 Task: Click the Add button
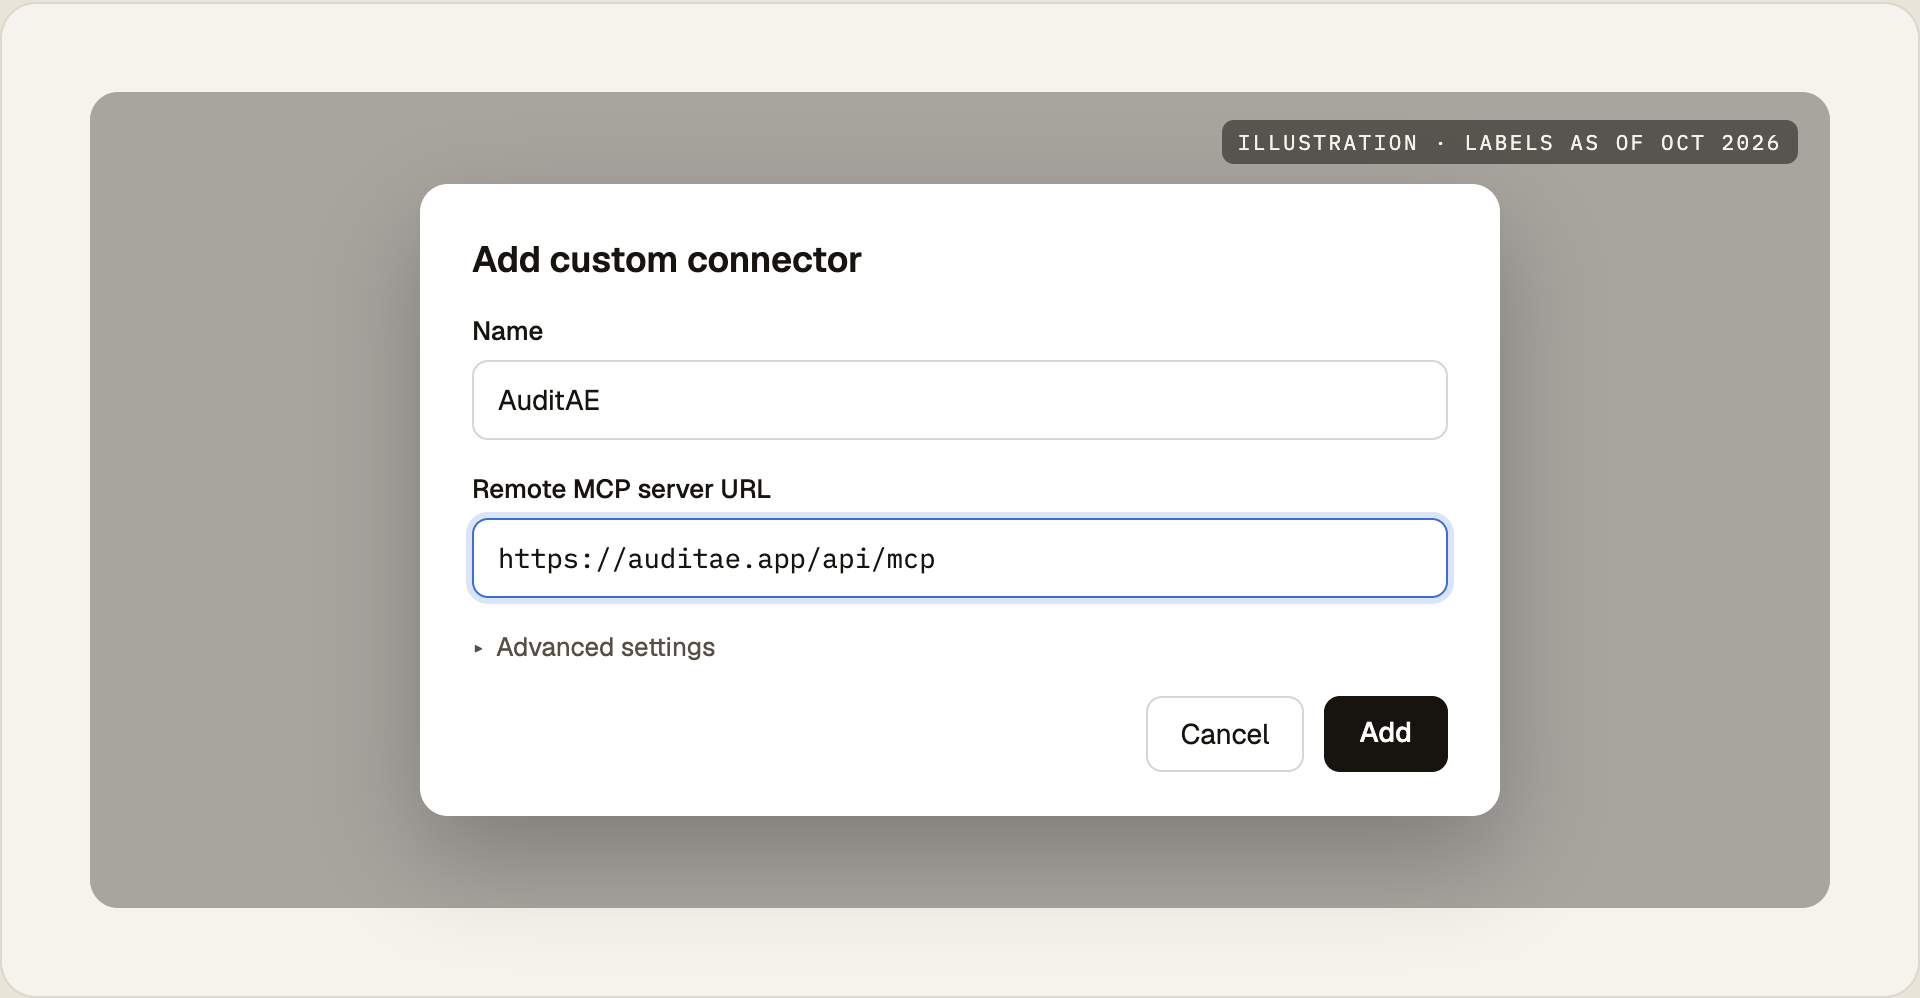point(1385,733)
